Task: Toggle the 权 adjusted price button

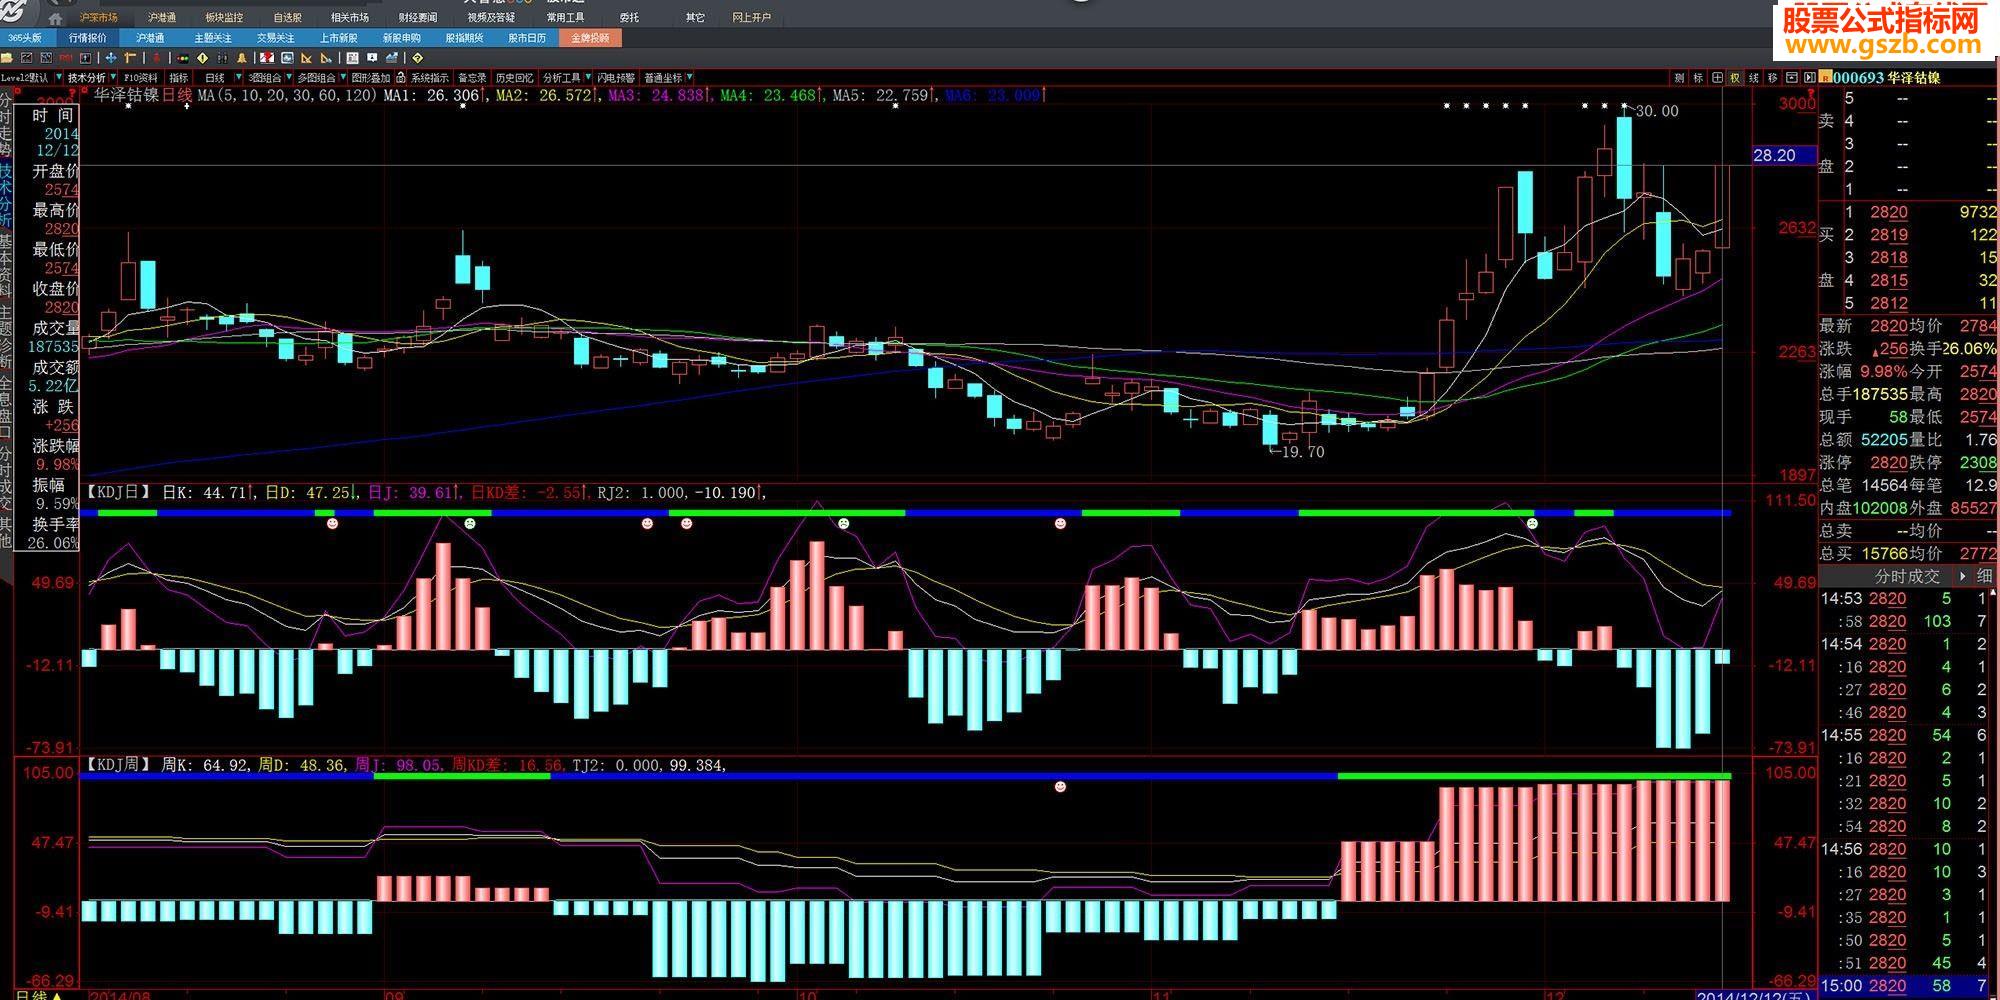Action: click(x=1735, y=77)
